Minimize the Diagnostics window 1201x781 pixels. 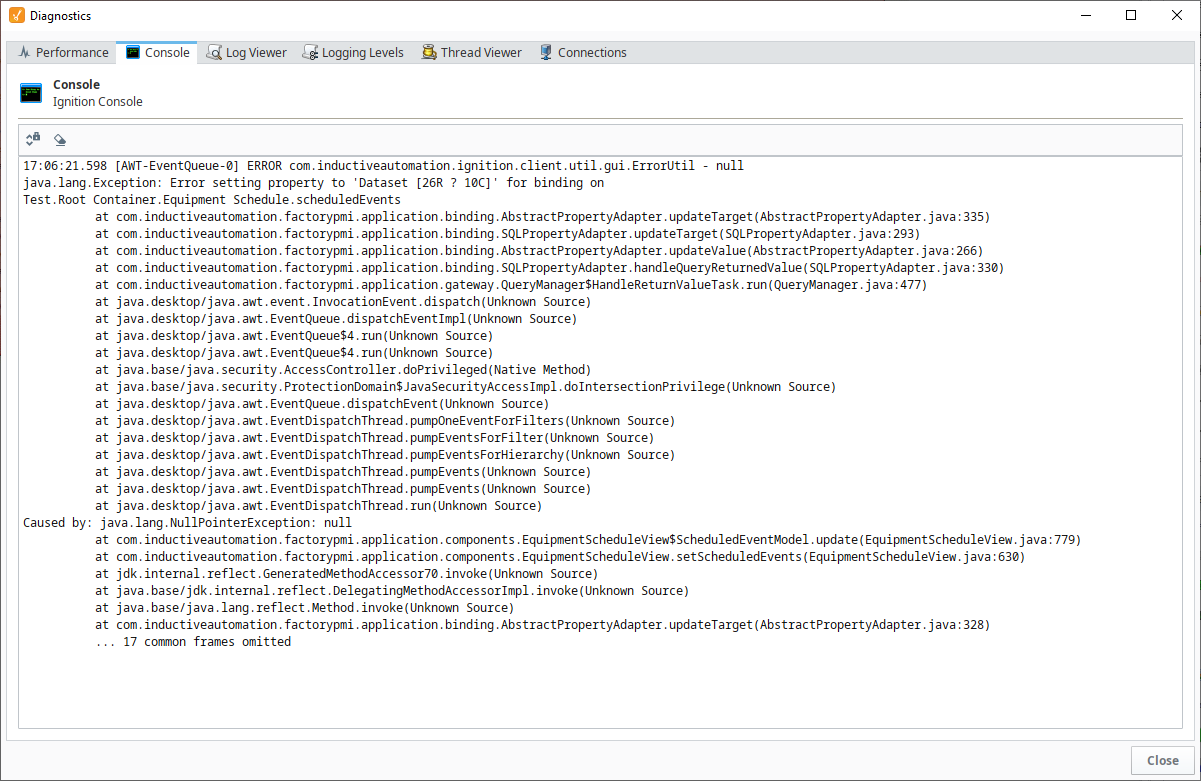tap(1084, 15)
